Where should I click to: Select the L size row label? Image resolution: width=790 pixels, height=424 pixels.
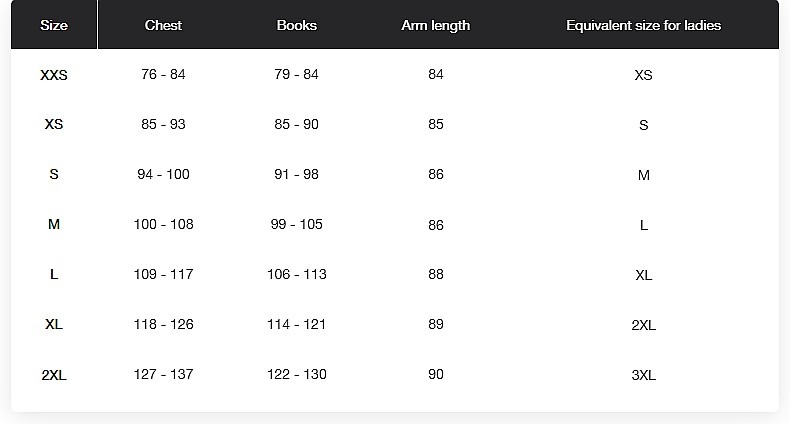tap(54, 274)
